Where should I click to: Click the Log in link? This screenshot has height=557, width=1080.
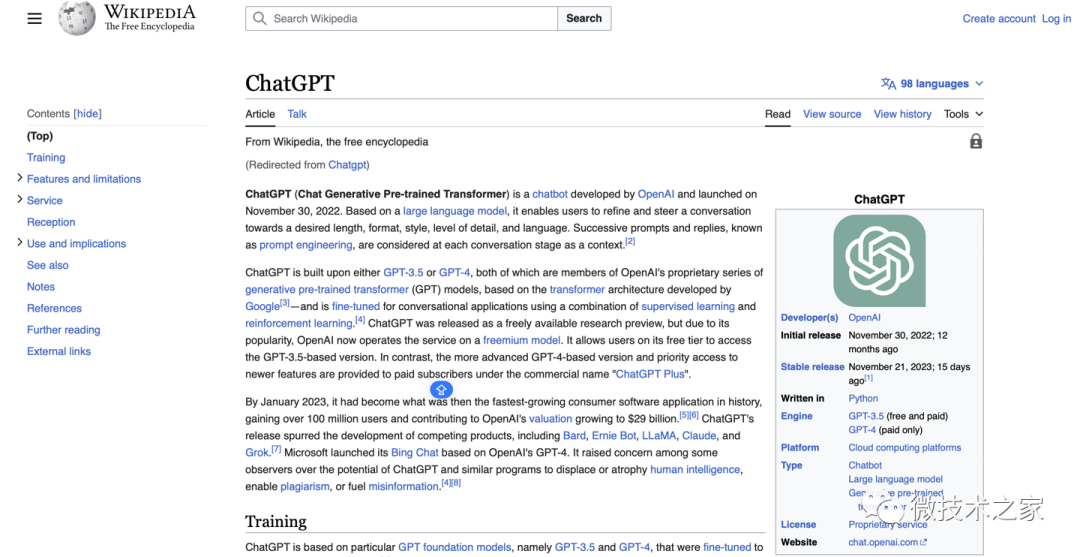pyautogui.click(x=1056, y=19)
